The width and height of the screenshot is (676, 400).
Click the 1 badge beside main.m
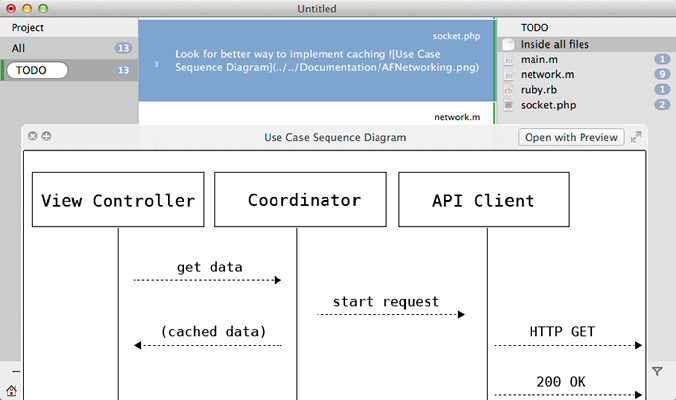[x=662, y=59]
